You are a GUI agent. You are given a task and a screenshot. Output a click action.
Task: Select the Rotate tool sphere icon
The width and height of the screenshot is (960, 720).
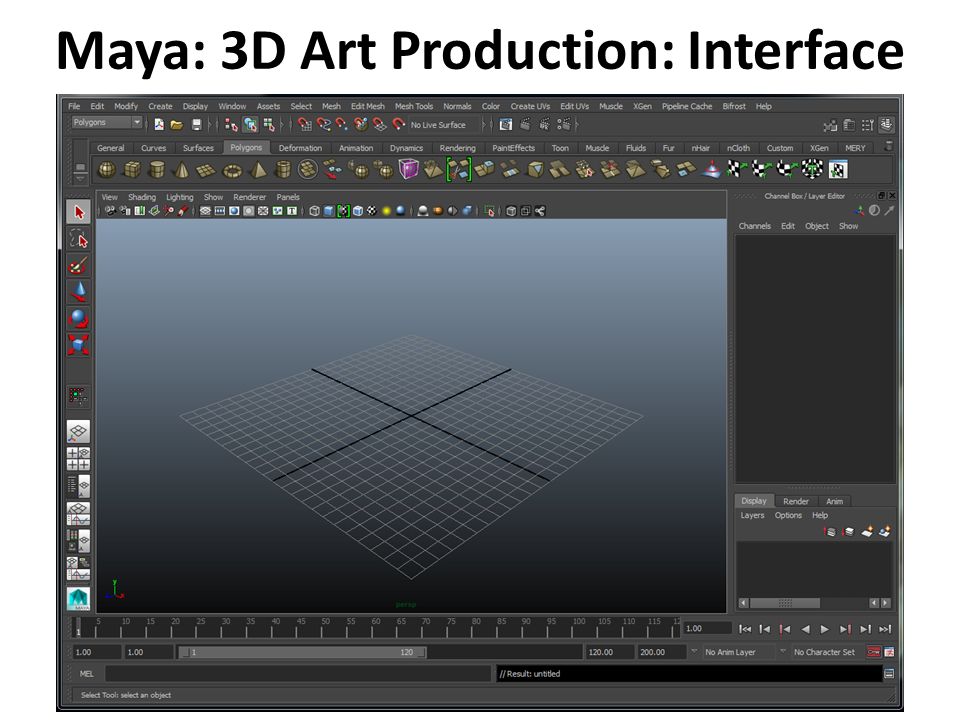78,318
